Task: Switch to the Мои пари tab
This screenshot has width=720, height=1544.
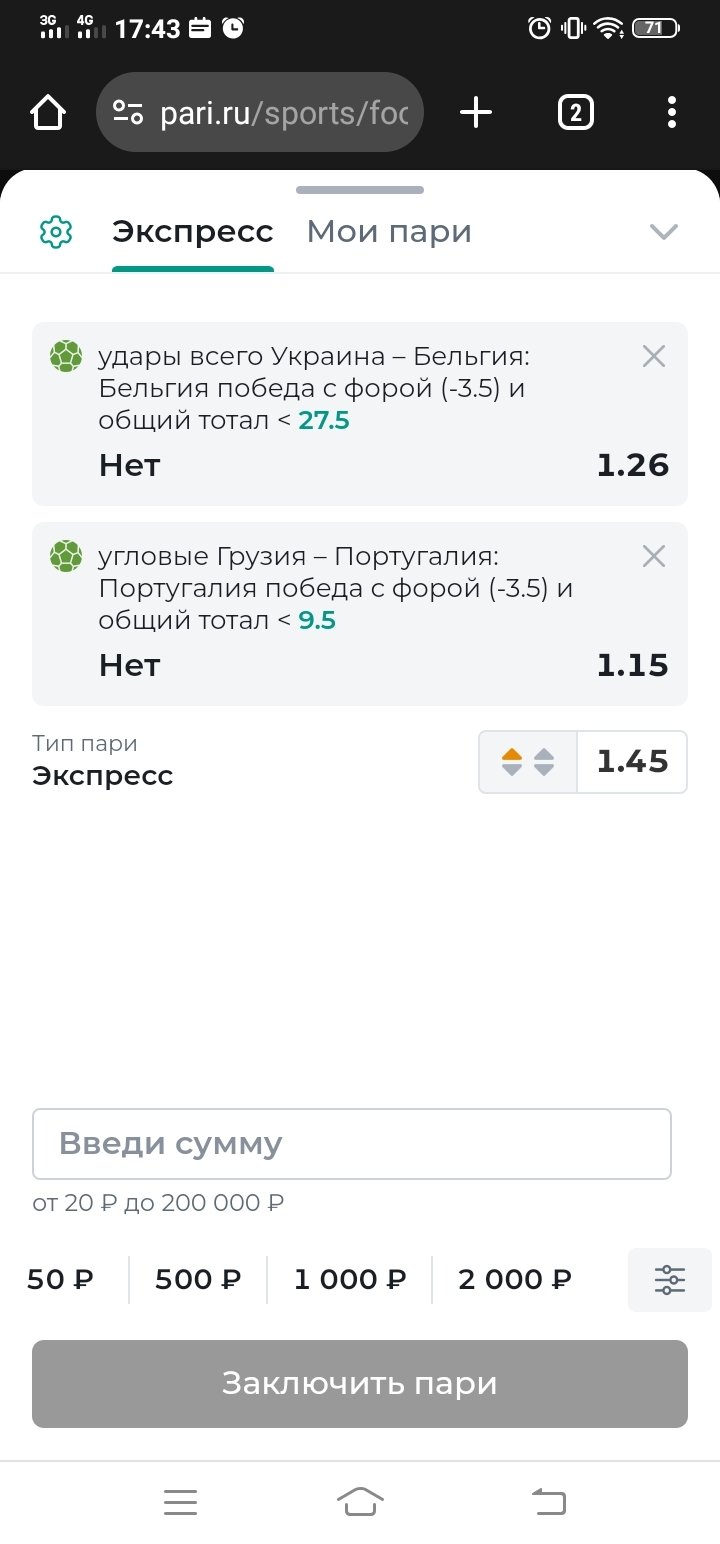Action: click(x=388, y=232)
